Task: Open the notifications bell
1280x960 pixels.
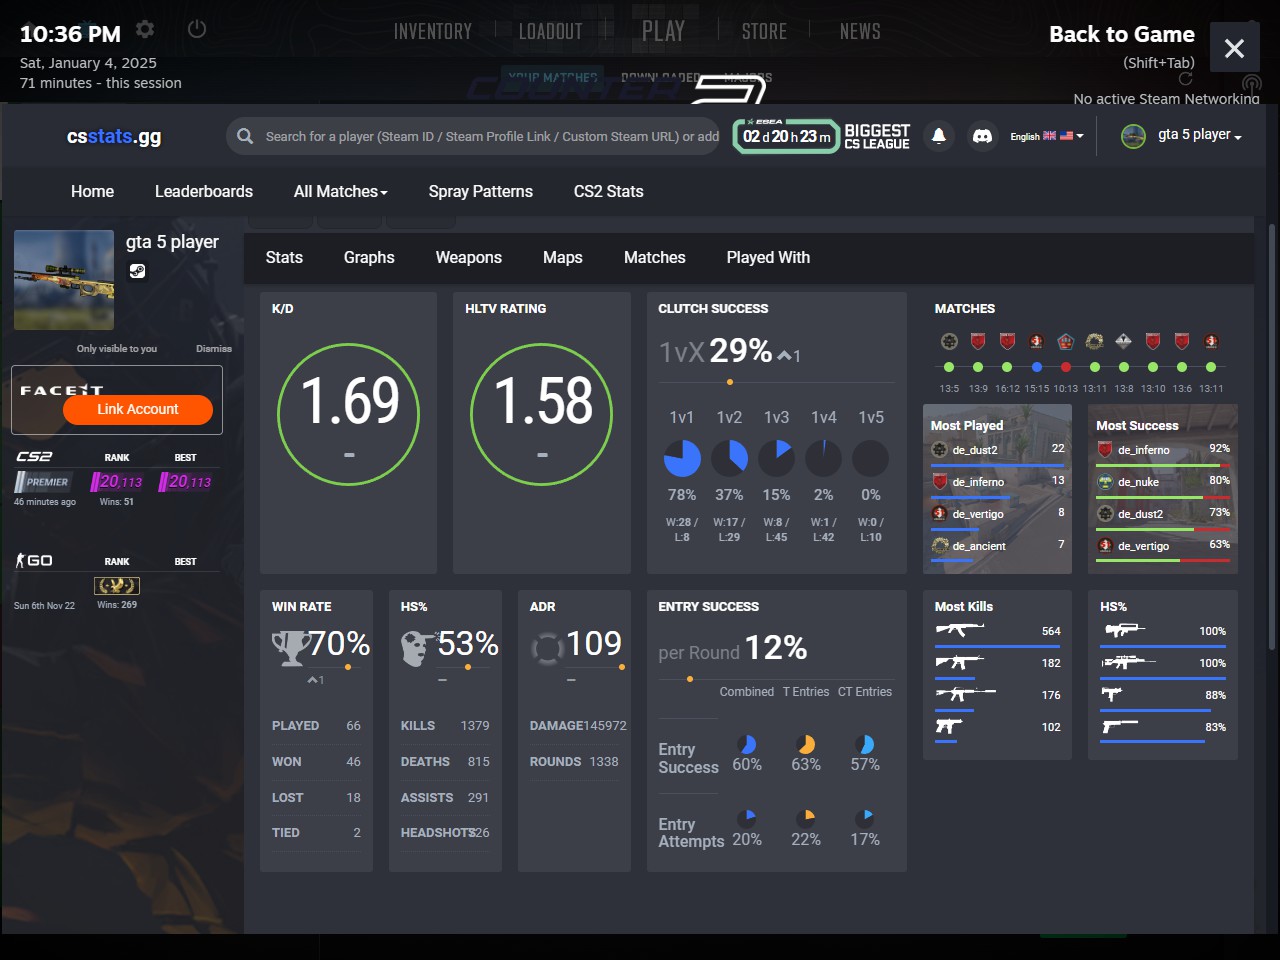Action: click(938, 136)
